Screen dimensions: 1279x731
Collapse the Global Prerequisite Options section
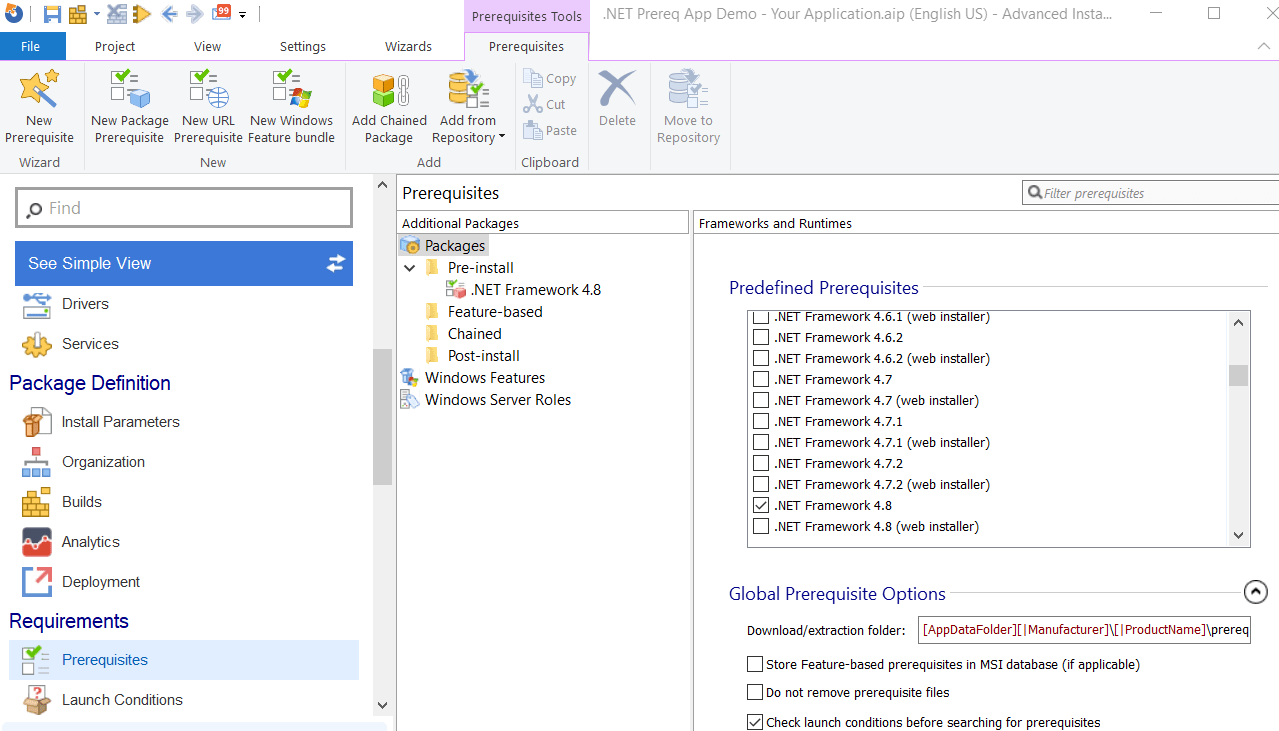click(x=1255, y=592)
